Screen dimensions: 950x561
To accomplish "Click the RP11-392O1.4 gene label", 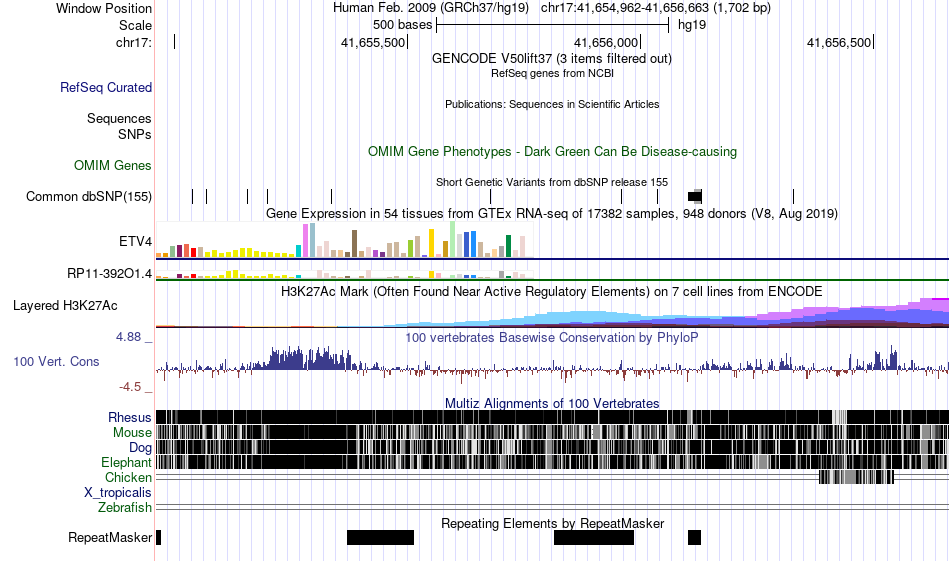I will [x=110, y=274].
